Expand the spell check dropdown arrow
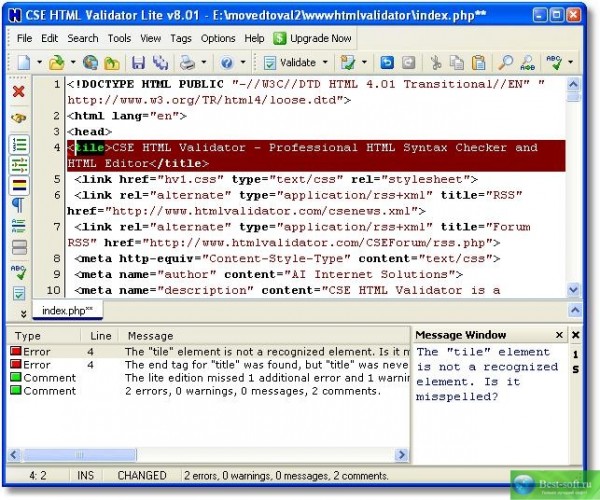The height and width of the screenshot is (500, 600). [x=571, y=62]
